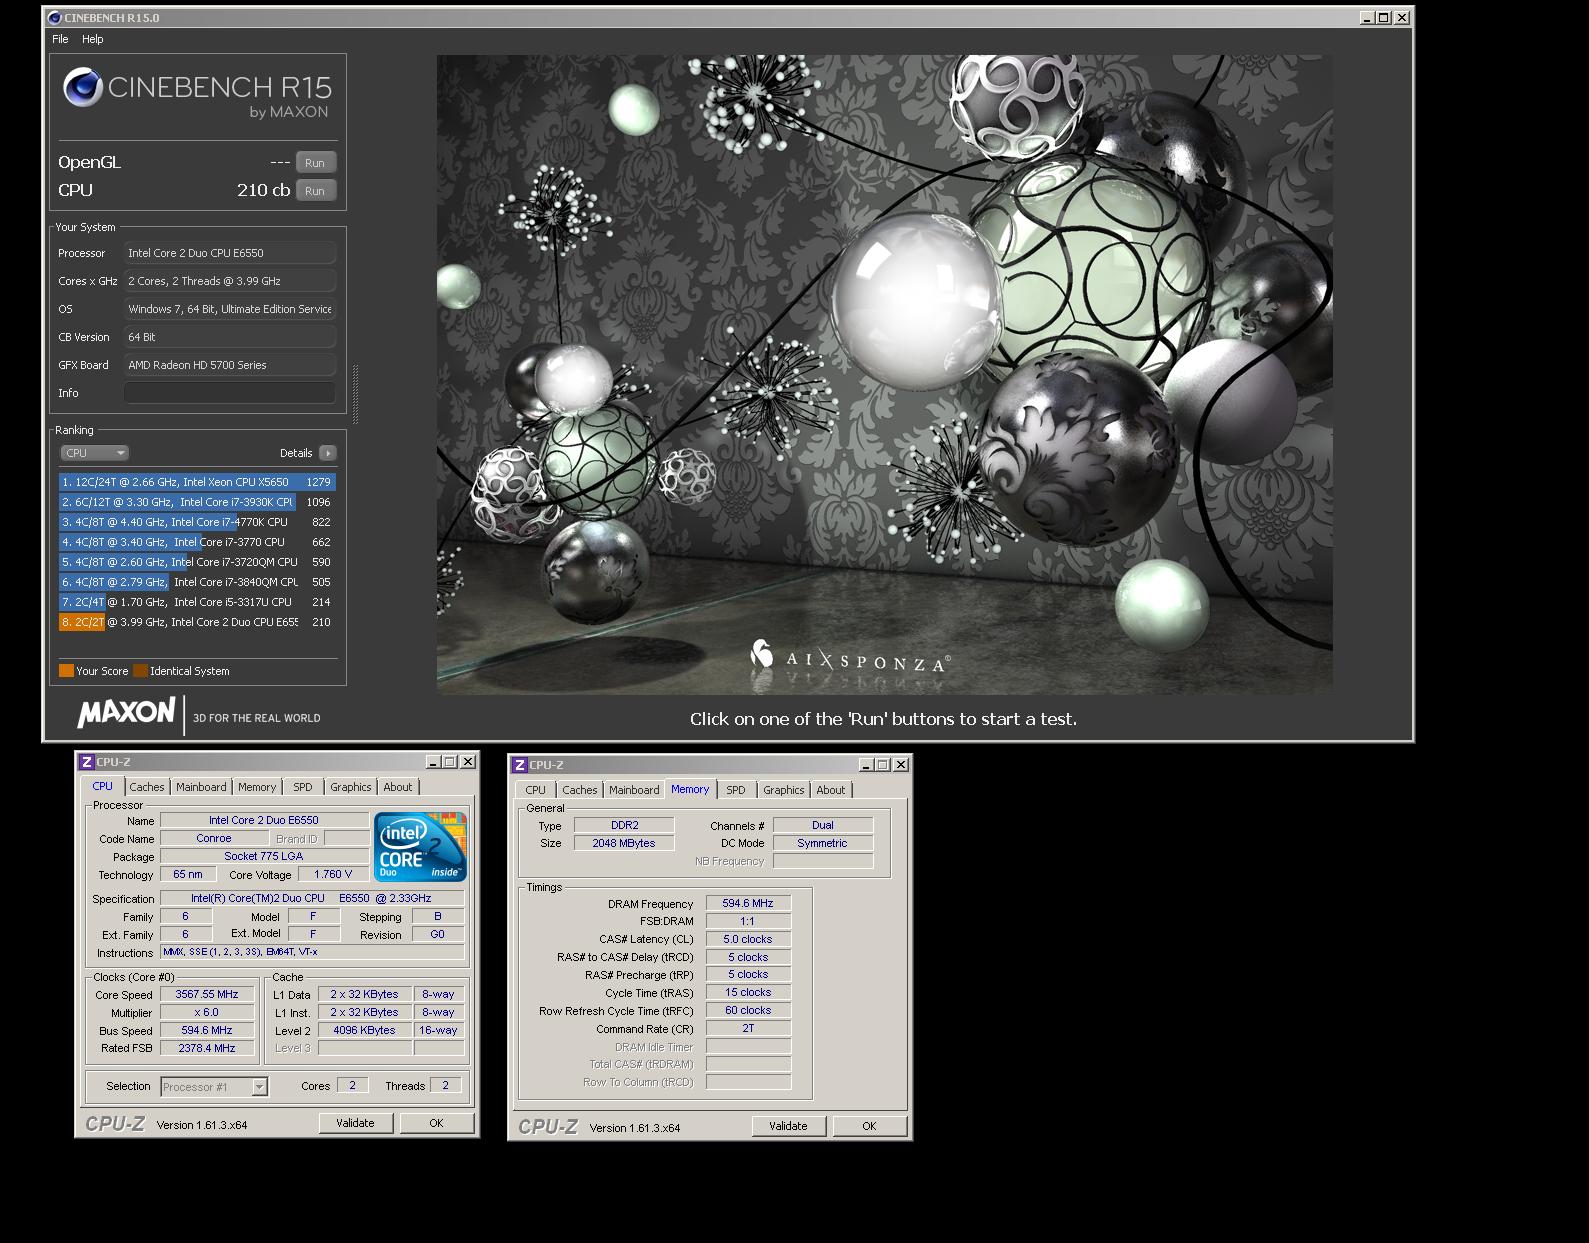Click Validate in the Memory CPU-Z window
This screenshot has height=1243, width=1589.
[x=788, y=1126]
